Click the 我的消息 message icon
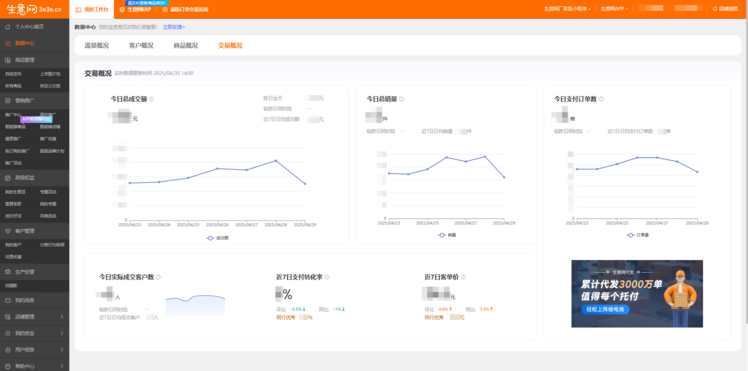 [x=8, y=300]
